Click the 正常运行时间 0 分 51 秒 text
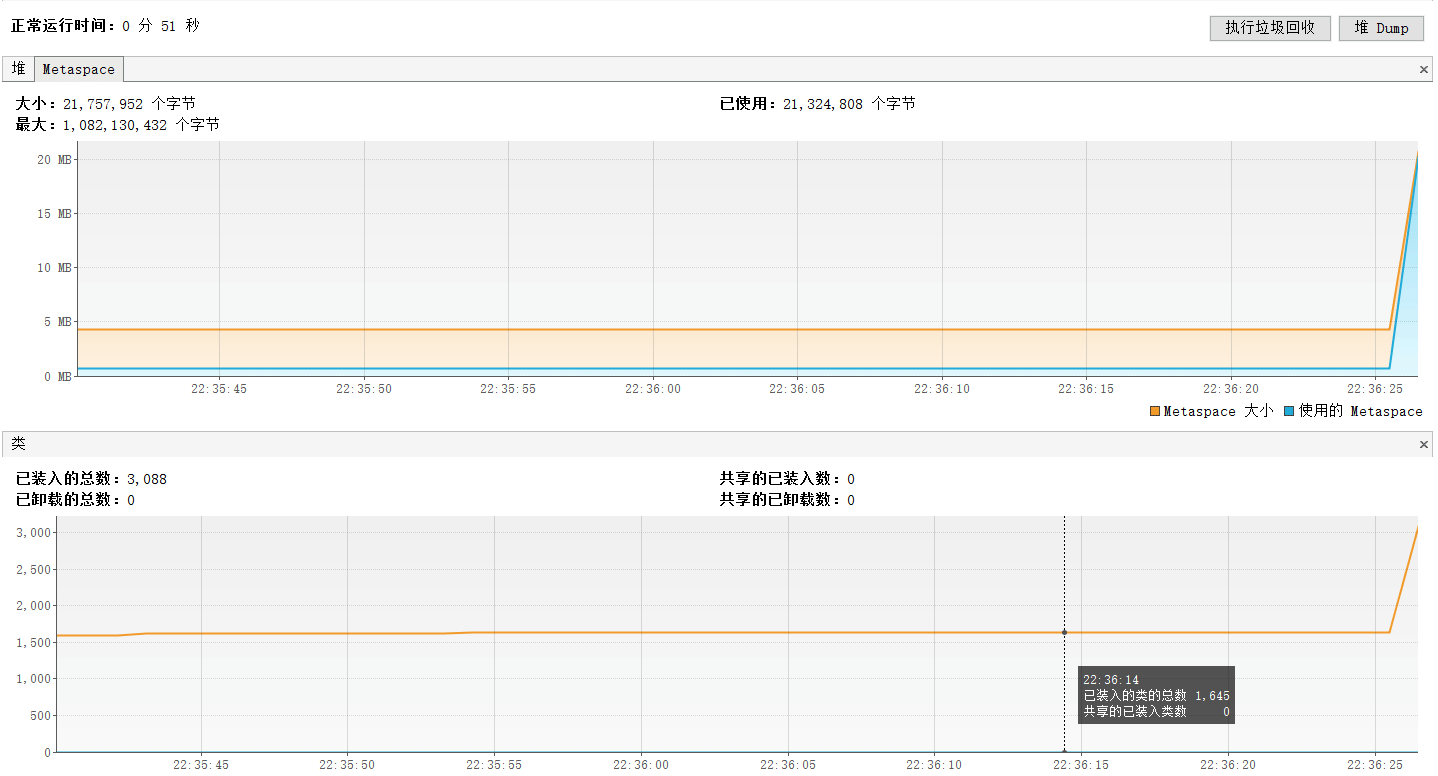Image resolution: width=1438 pixels, height=776 pixels. click(105, 26)
